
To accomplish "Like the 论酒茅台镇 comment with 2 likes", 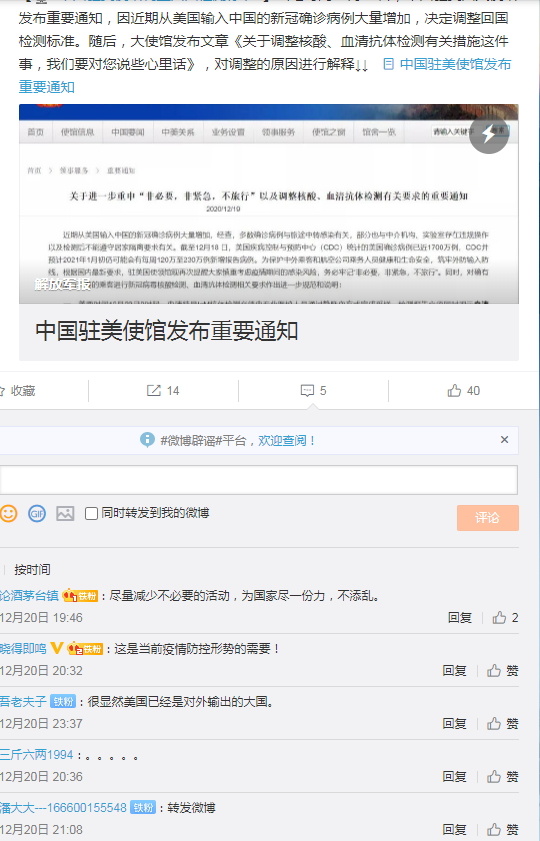I will tap(505, 618).
